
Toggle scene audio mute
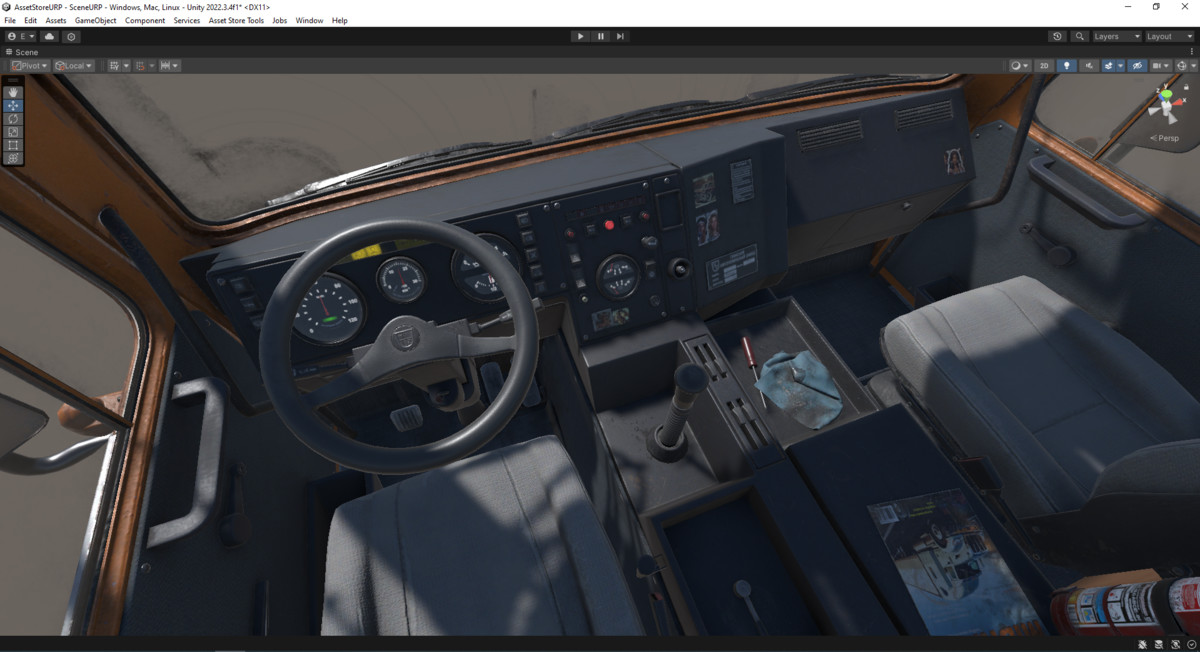click(1089, 66)
